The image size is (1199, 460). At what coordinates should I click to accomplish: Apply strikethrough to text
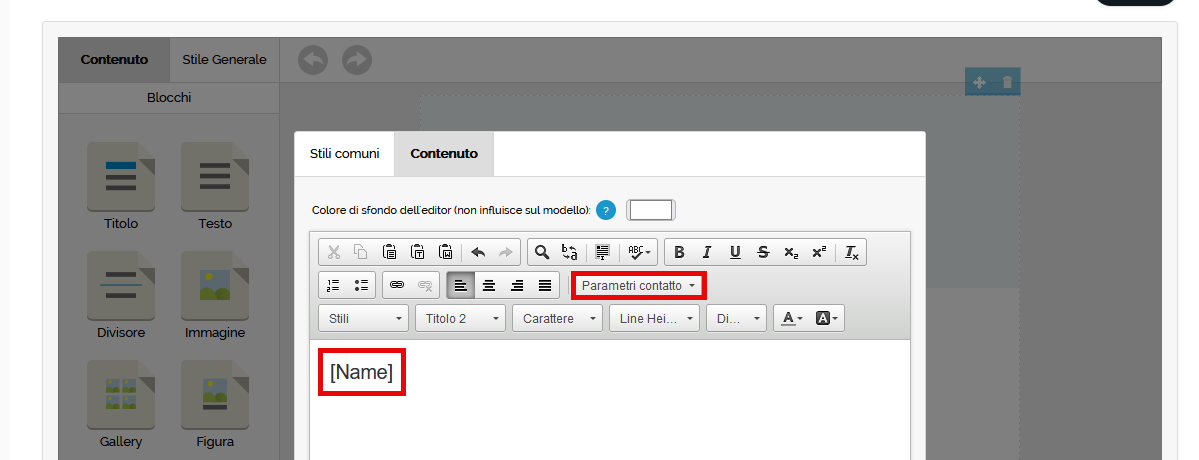[x=763, y=252]
